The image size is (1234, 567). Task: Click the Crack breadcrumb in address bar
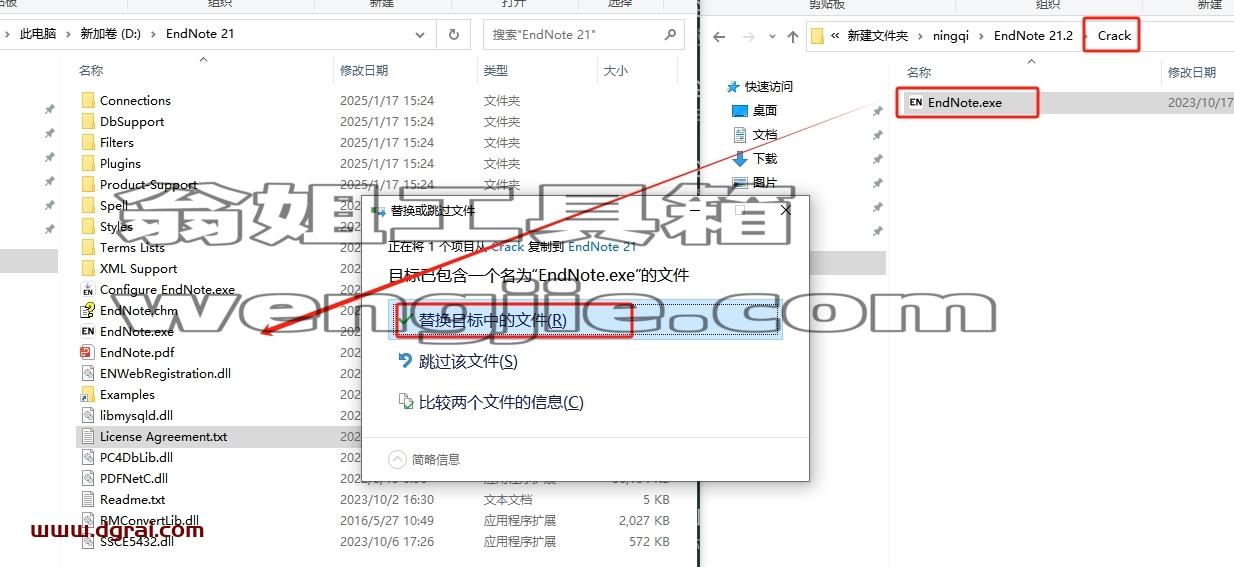pyautogui.click(x=1114, y=35)
